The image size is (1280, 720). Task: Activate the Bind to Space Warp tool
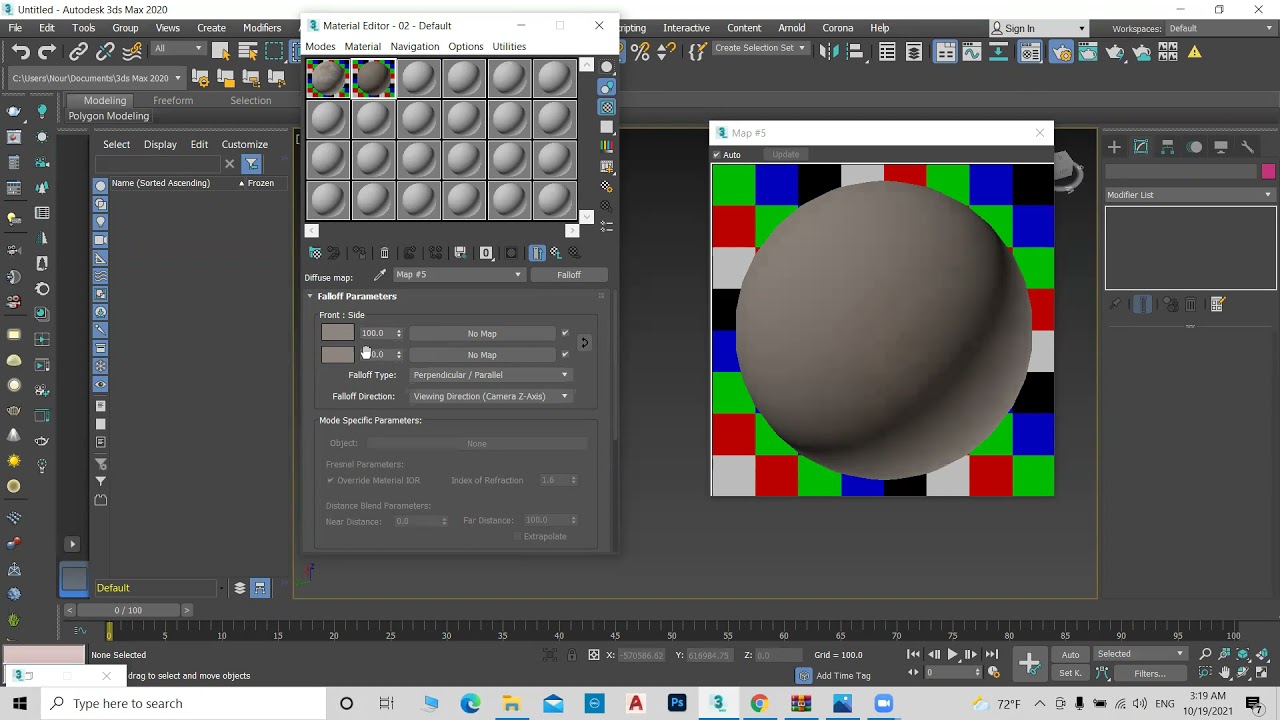tap(132, 52)
